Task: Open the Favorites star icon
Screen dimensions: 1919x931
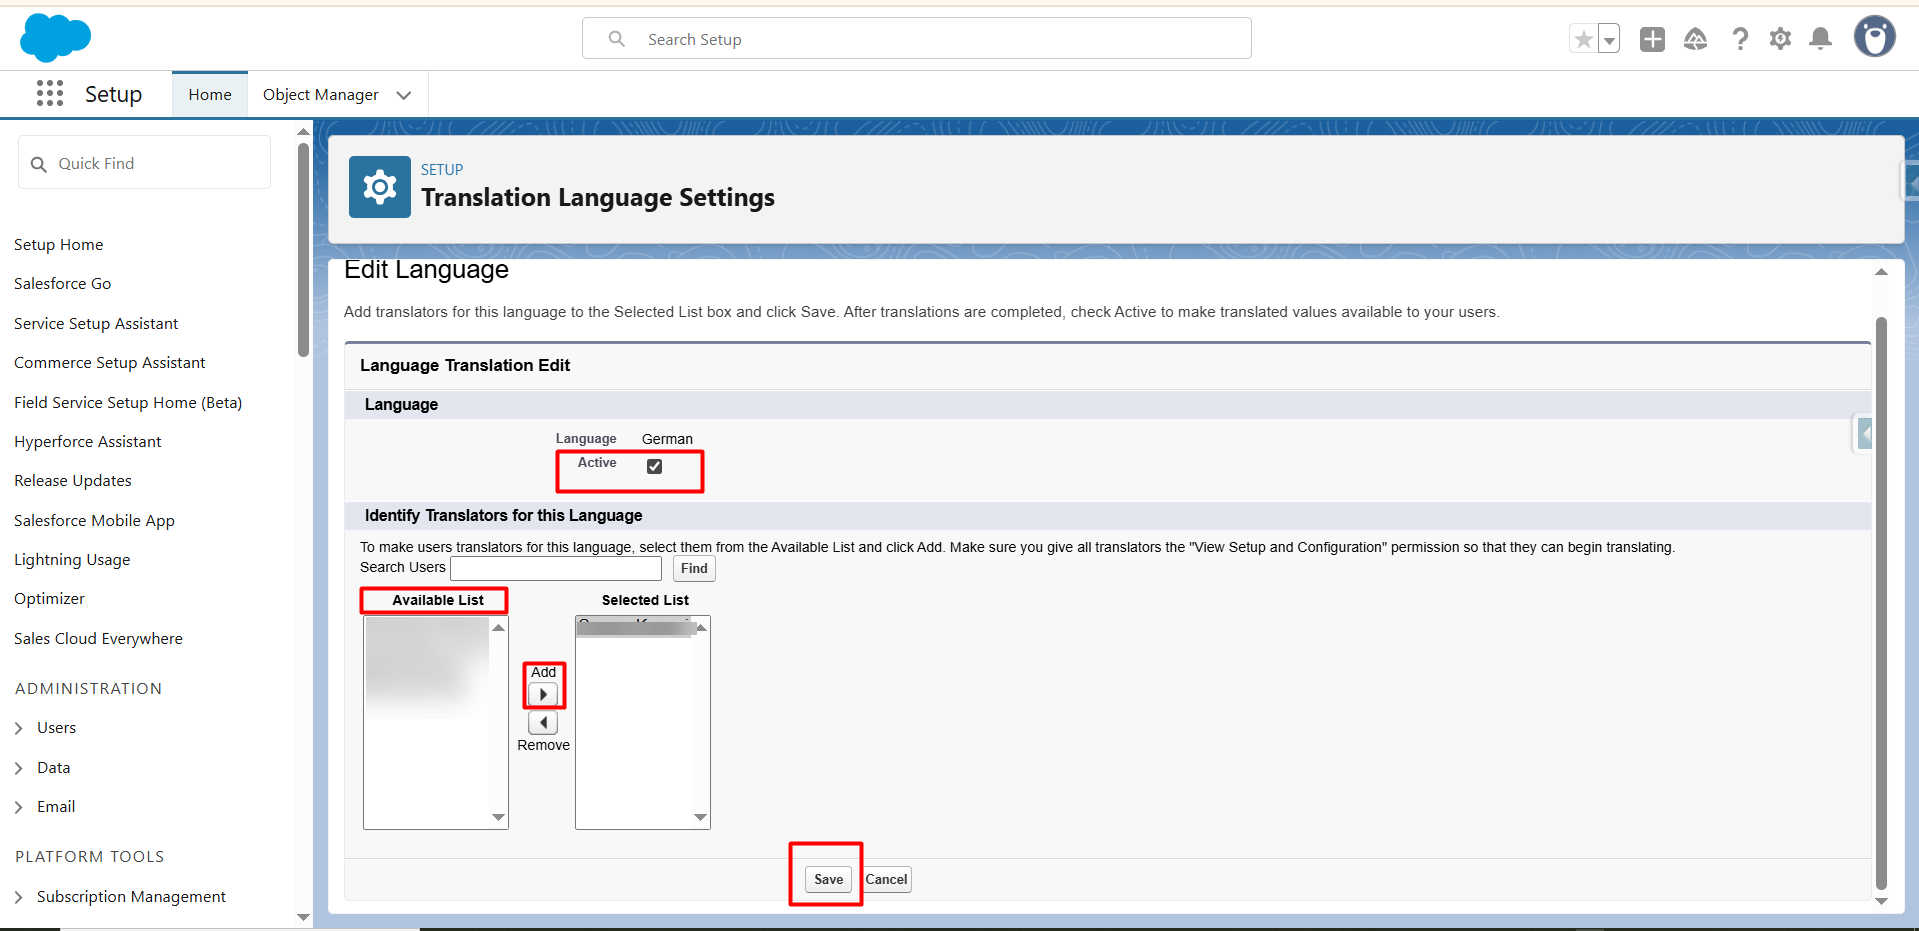Action: [x=1583, y=39]
